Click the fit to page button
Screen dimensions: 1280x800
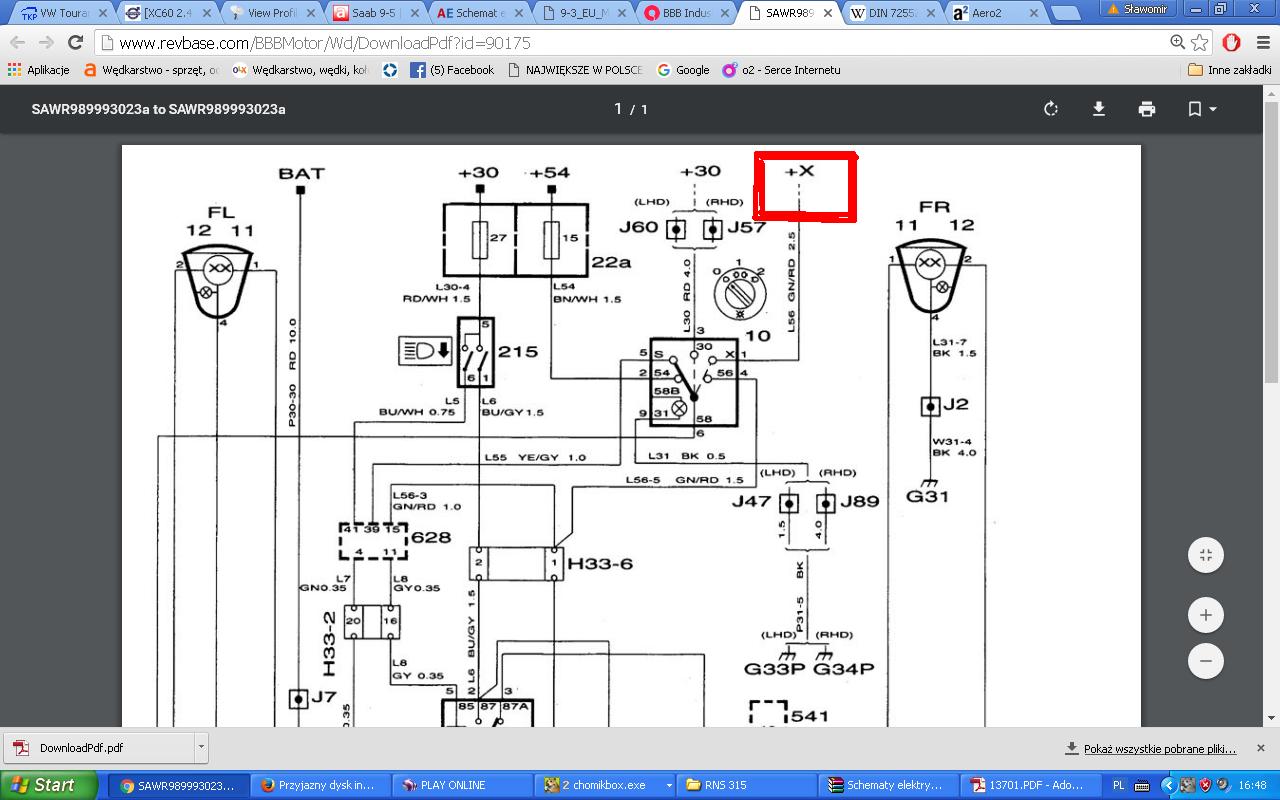click(1205, 555)
